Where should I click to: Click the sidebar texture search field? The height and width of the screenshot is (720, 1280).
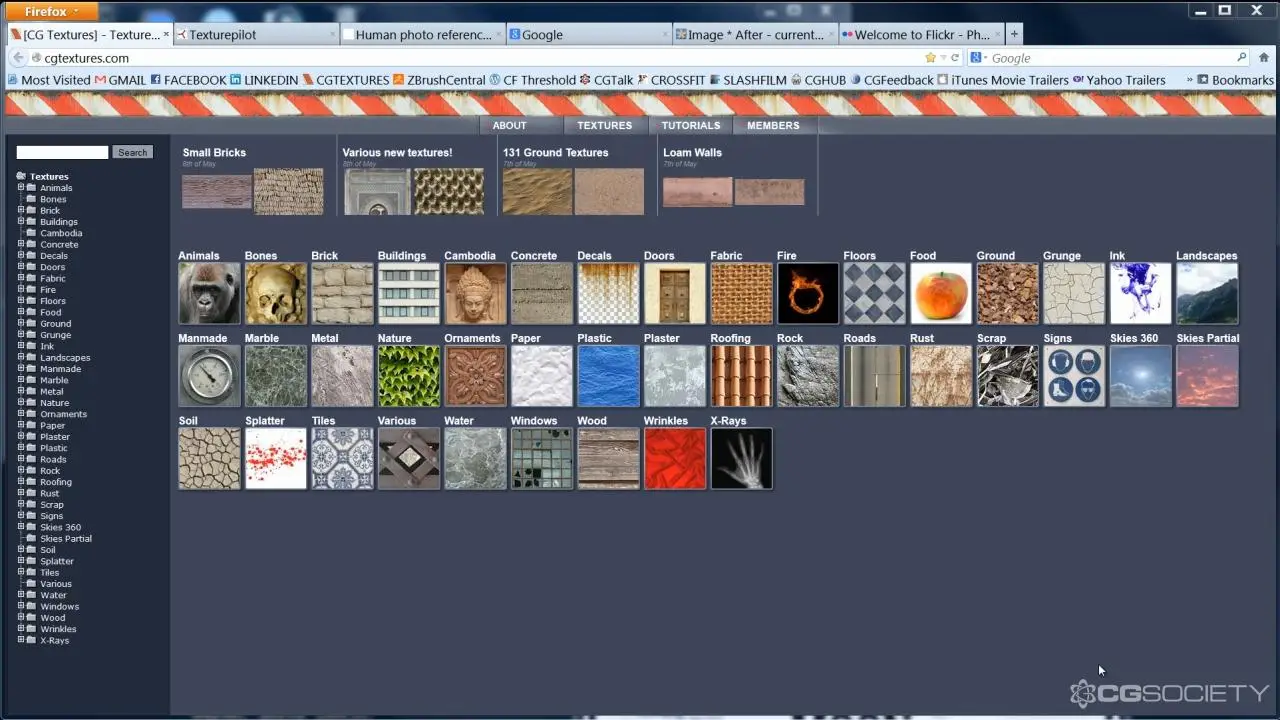[x=62, y=152]
